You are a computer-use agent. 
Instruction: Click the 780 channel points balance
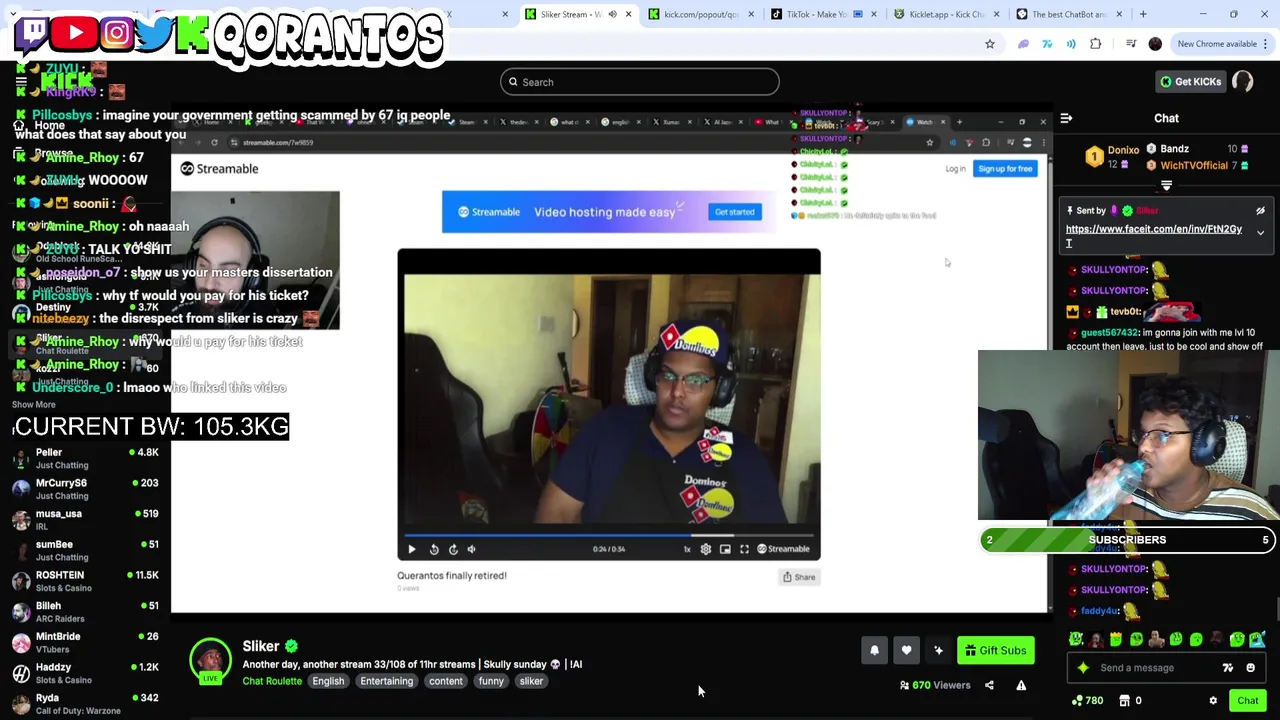click(x=1087, y=701)
